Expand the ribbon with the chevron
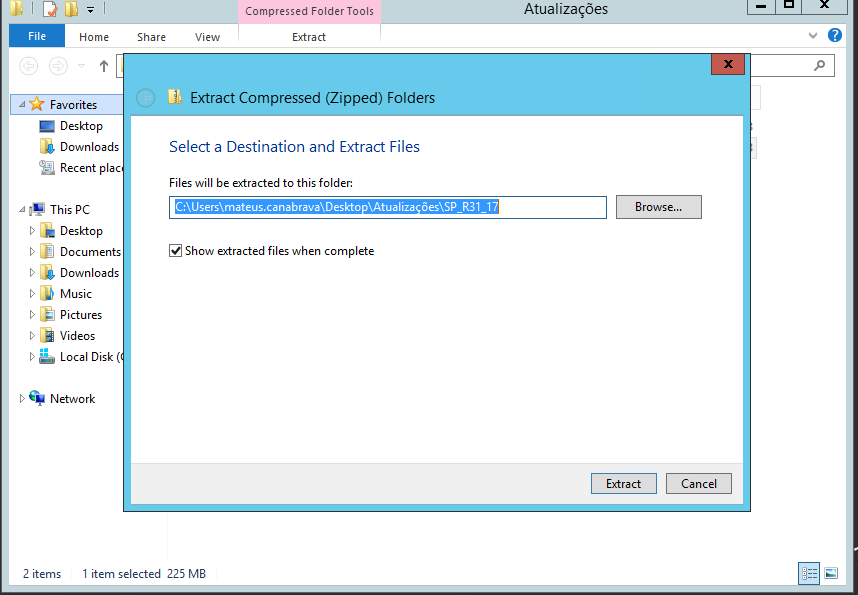 [x=813, y=36]
